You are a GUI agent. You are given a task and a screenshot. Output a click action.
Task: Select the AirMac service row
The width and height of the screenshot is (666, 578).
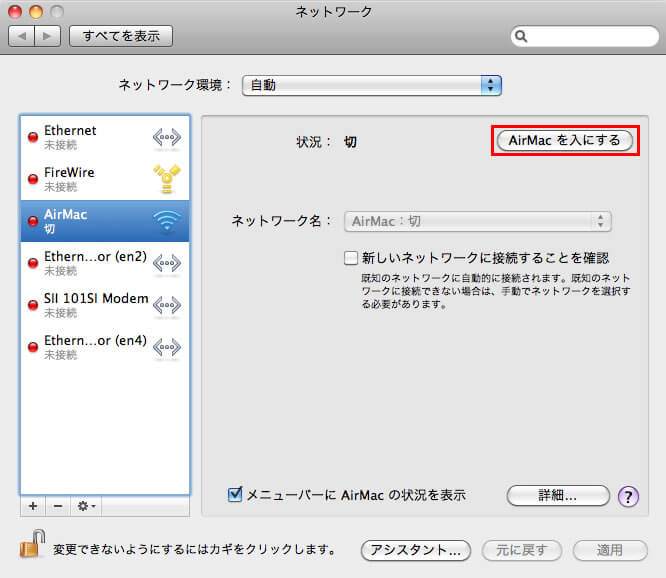[x=105, y=221]
